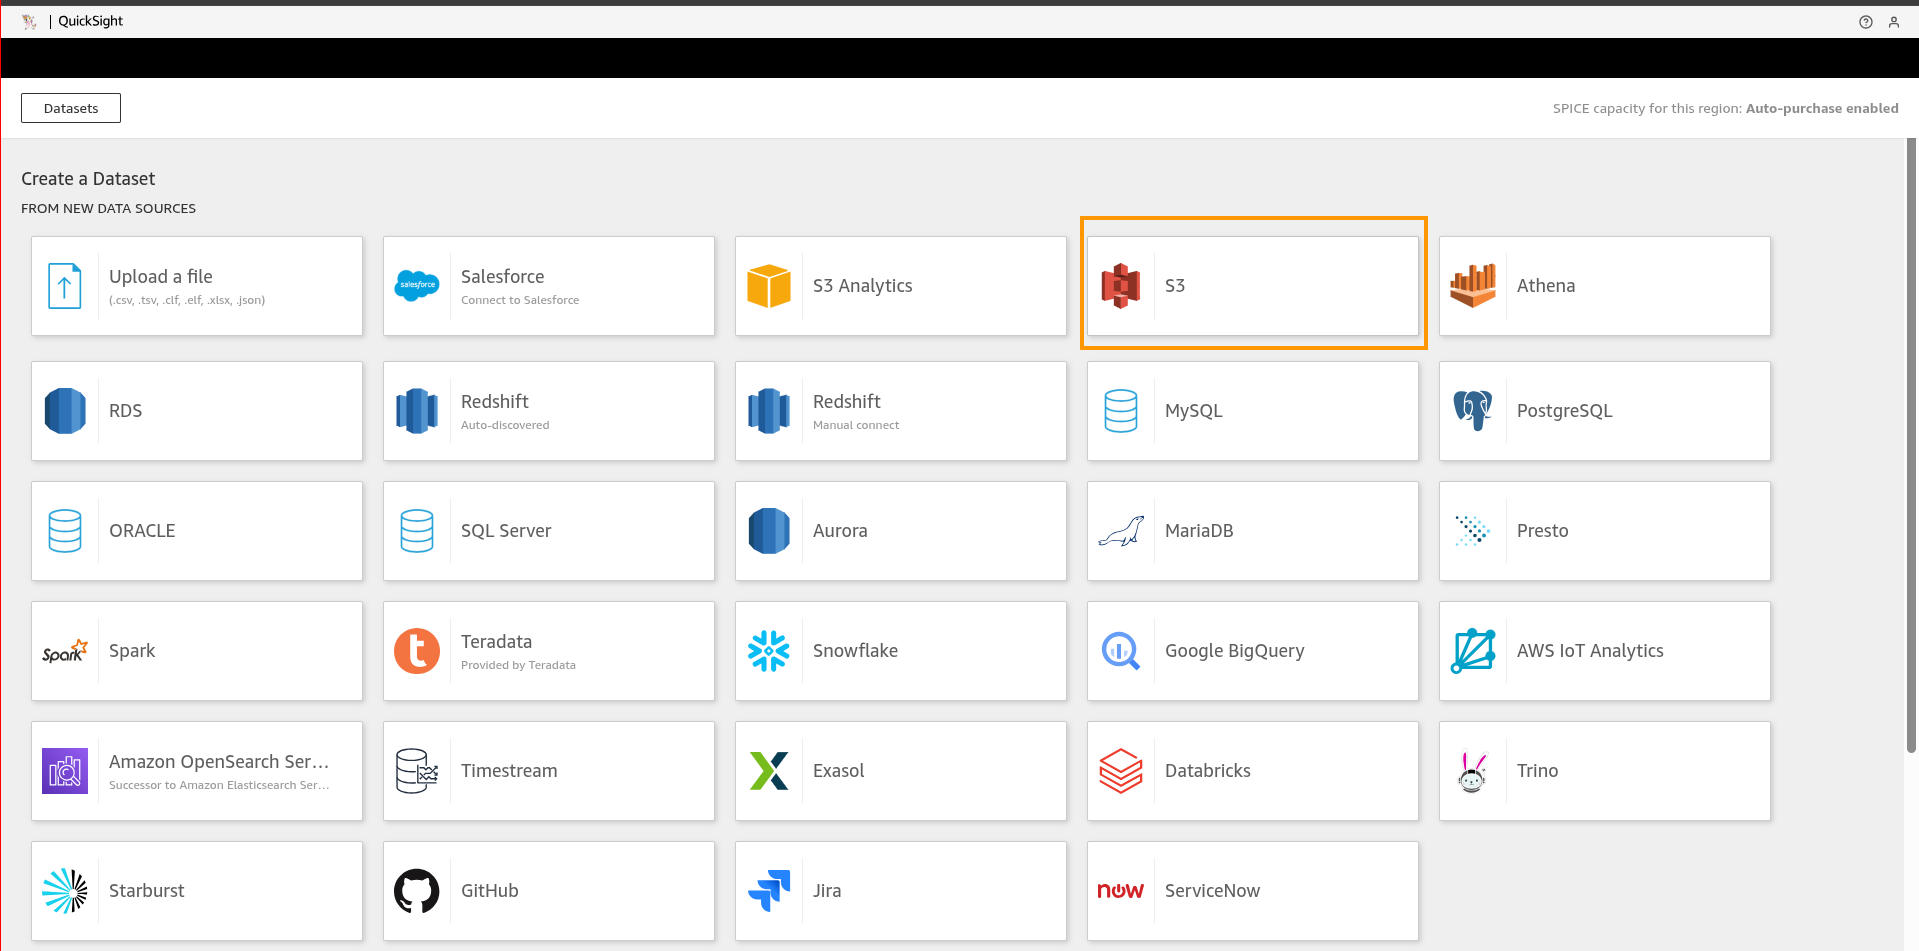Click the Salesforce cloud logo
This screenshot has height=951, width=1919.
417,286
